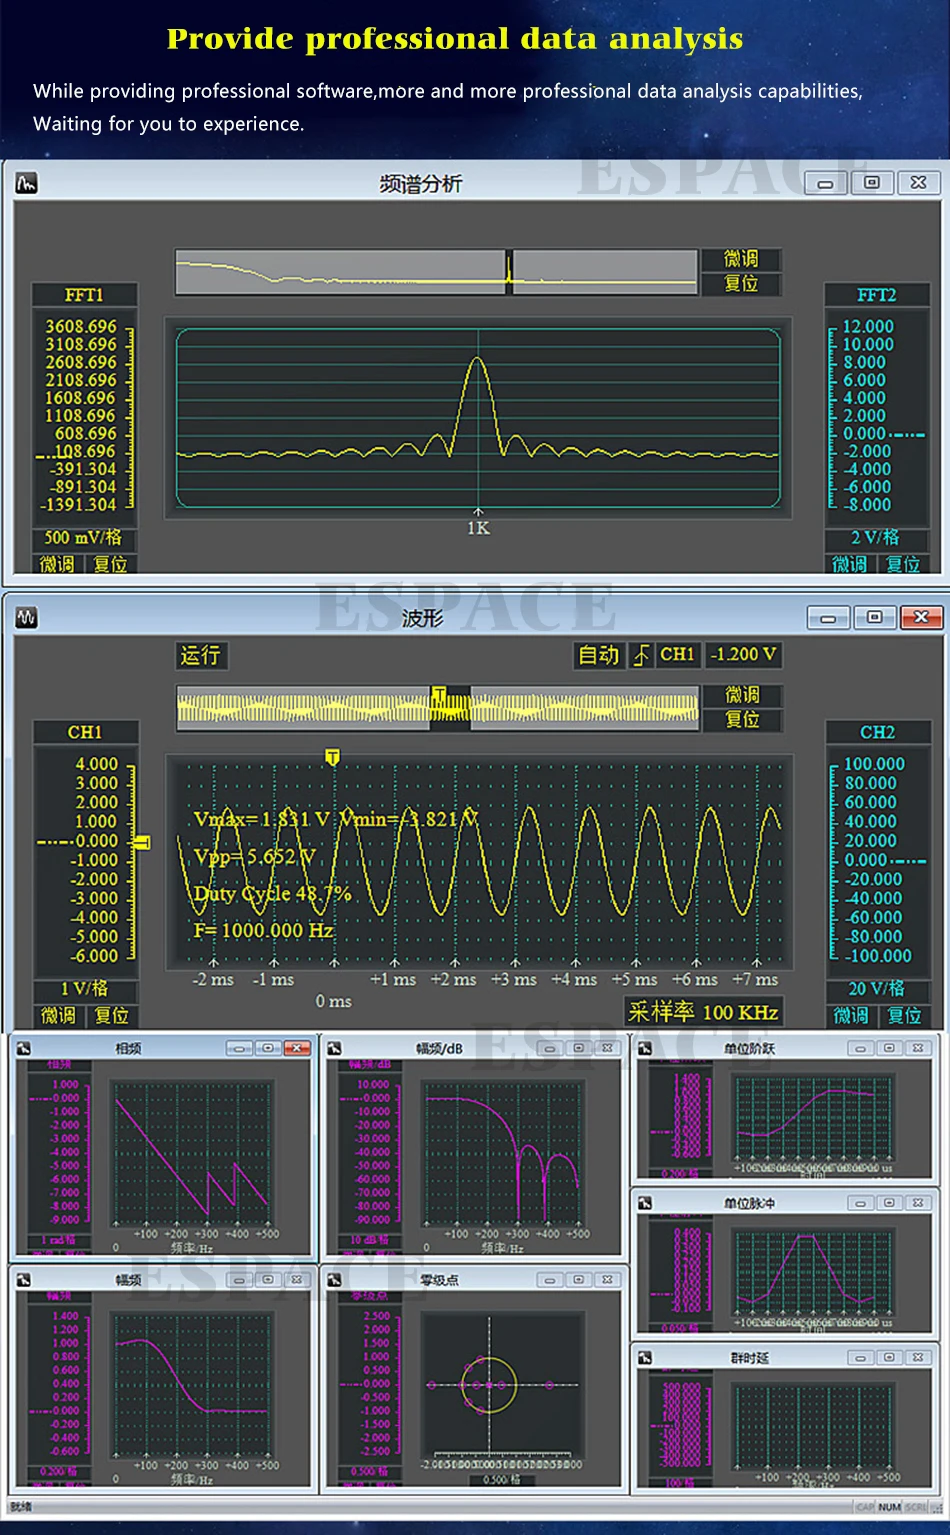This screenshot has height=1535, width=950.
Task: Click 微调 under FFT2 scale
Action: point(850,565)
